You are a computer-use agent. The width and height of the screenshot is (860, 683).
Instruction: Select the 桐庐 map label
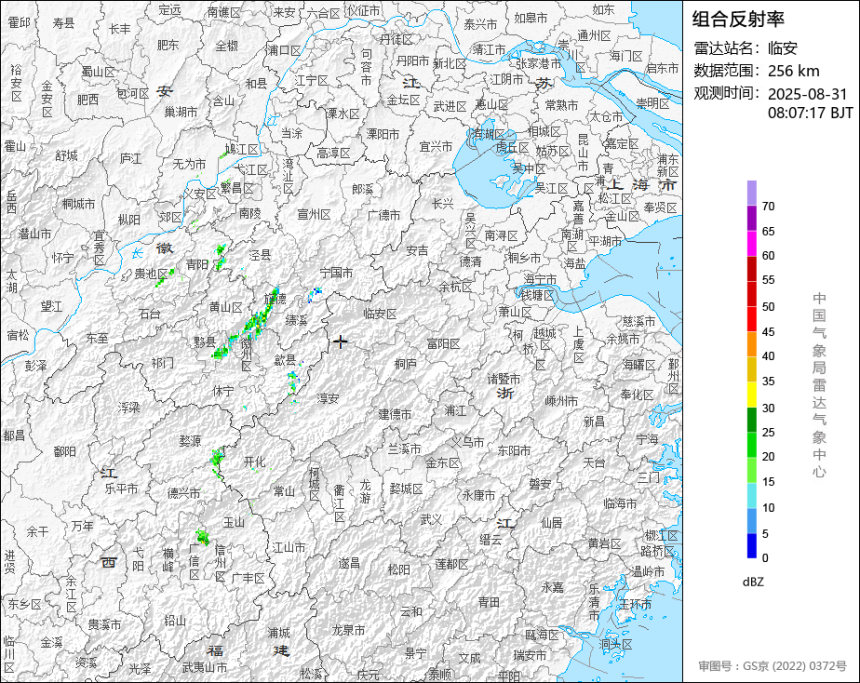[406, 363]
